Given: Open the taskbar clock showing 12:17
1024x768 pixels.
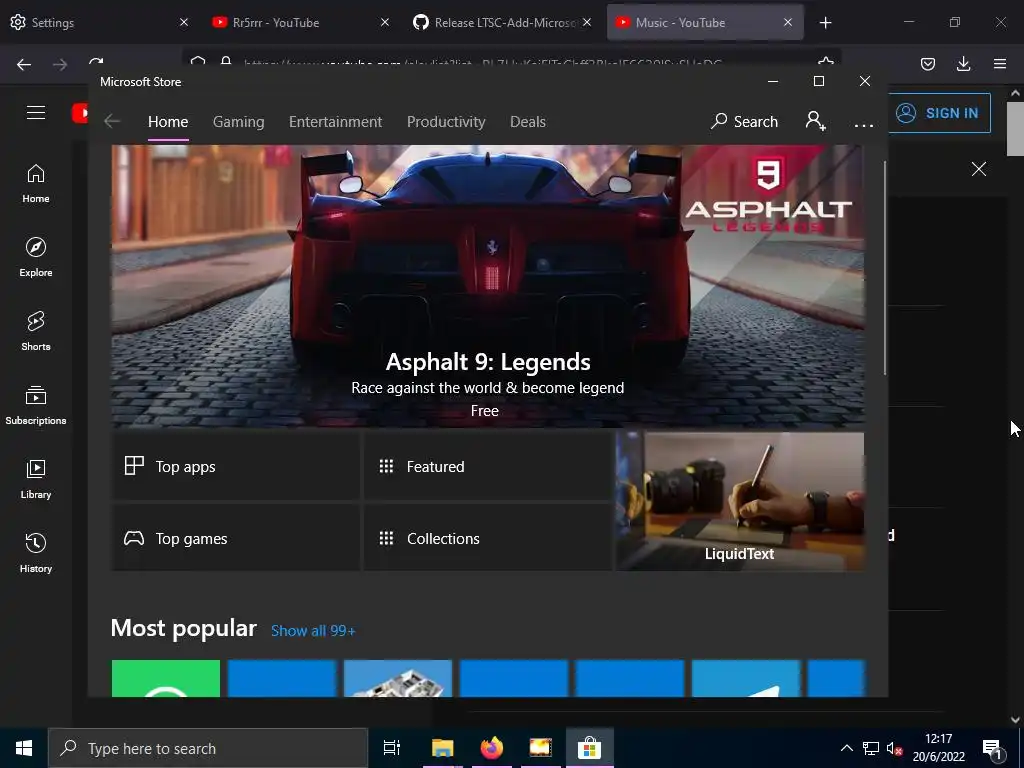Looking at the screenshot, I should click(x=938, y=748).
